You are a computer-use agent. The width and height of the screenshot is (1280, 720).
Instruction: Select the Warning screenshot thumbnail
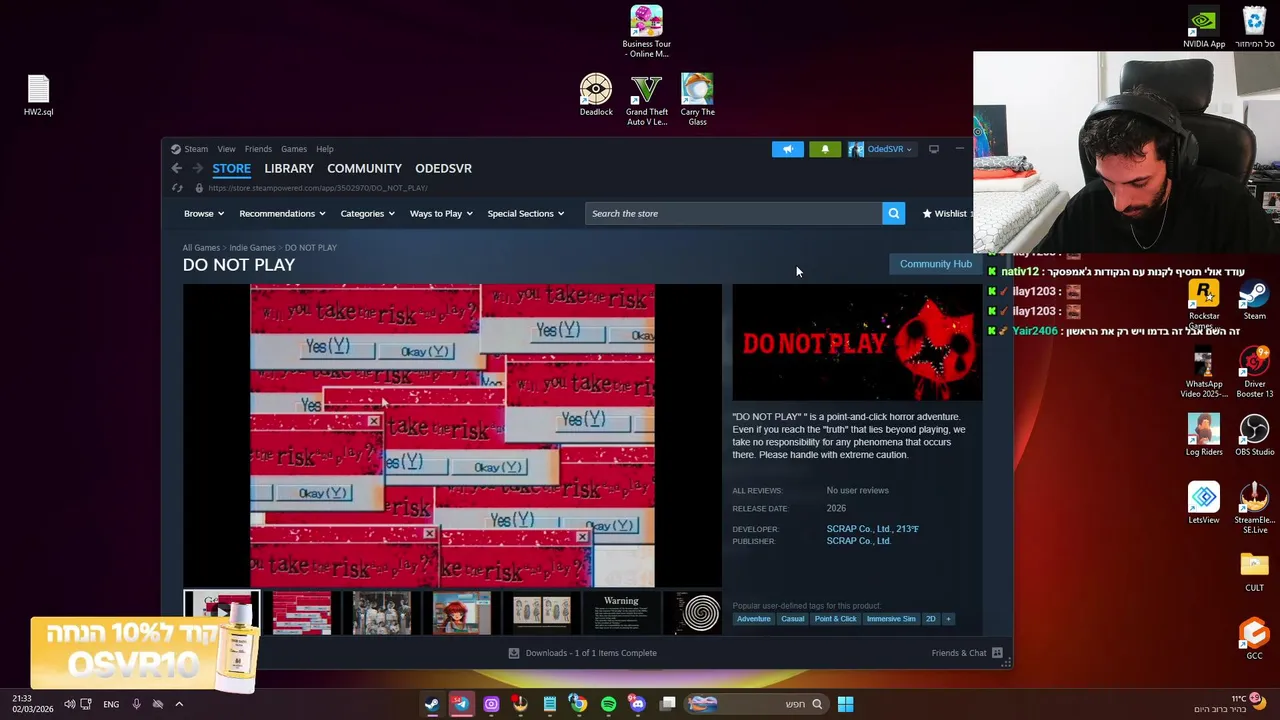point(621,613)
